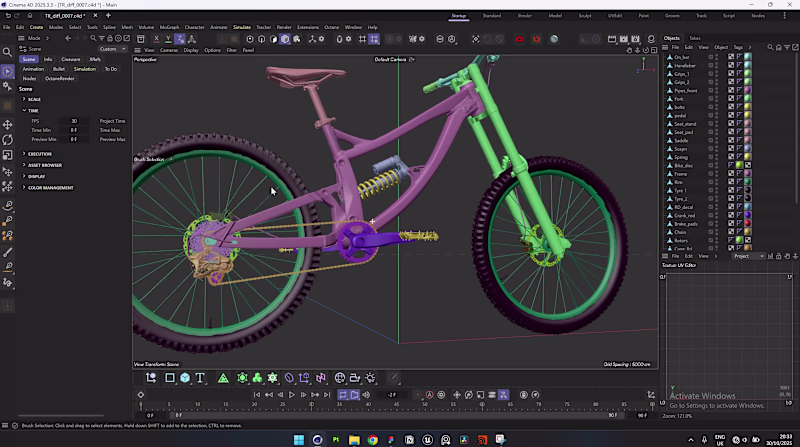Add a Text spline object
This screenshot has width=800, height=447.
tap(200, 378)
